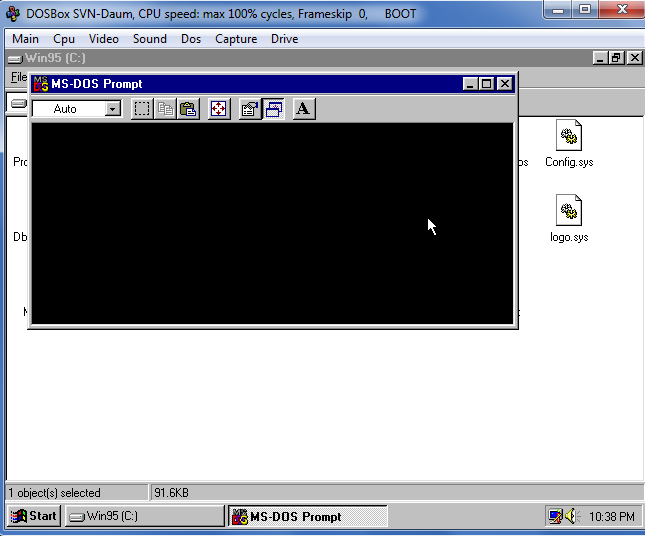The height and width of the screenshot is (536, 645).
Task: Select the logo.sys file icon
Action: (x=569, y=210)
